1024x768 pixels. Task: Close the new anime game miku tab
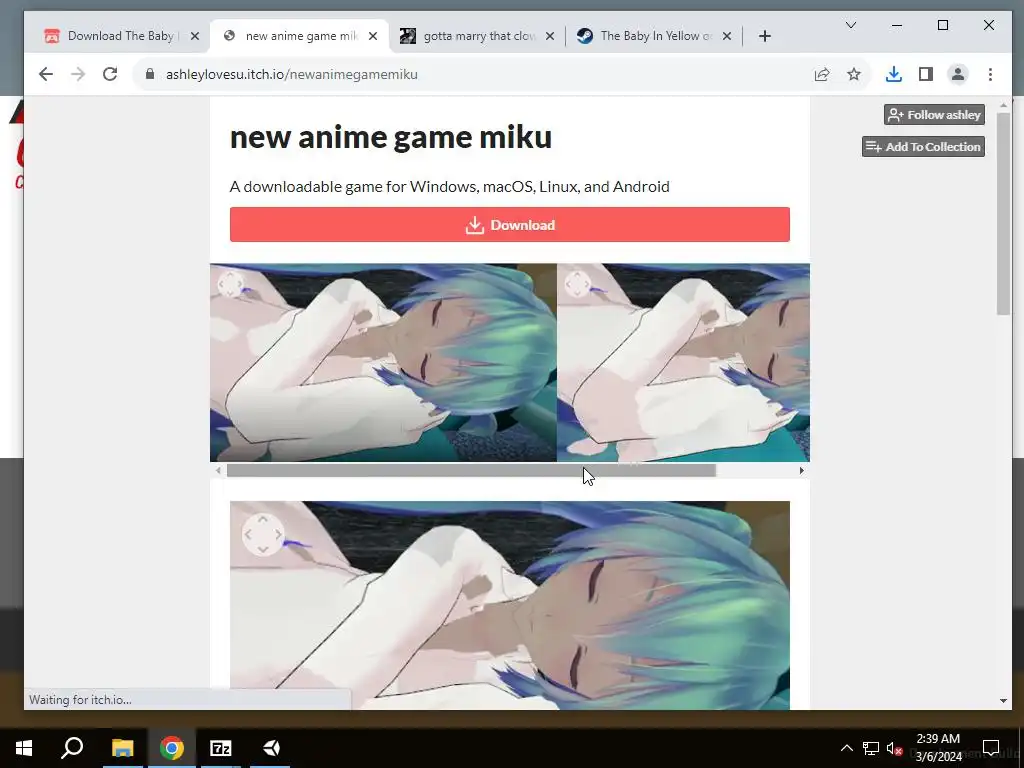click(x=373, y=36)
